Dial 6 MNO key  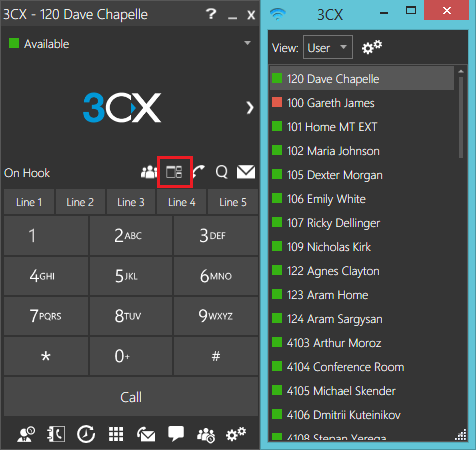point(216,276)
